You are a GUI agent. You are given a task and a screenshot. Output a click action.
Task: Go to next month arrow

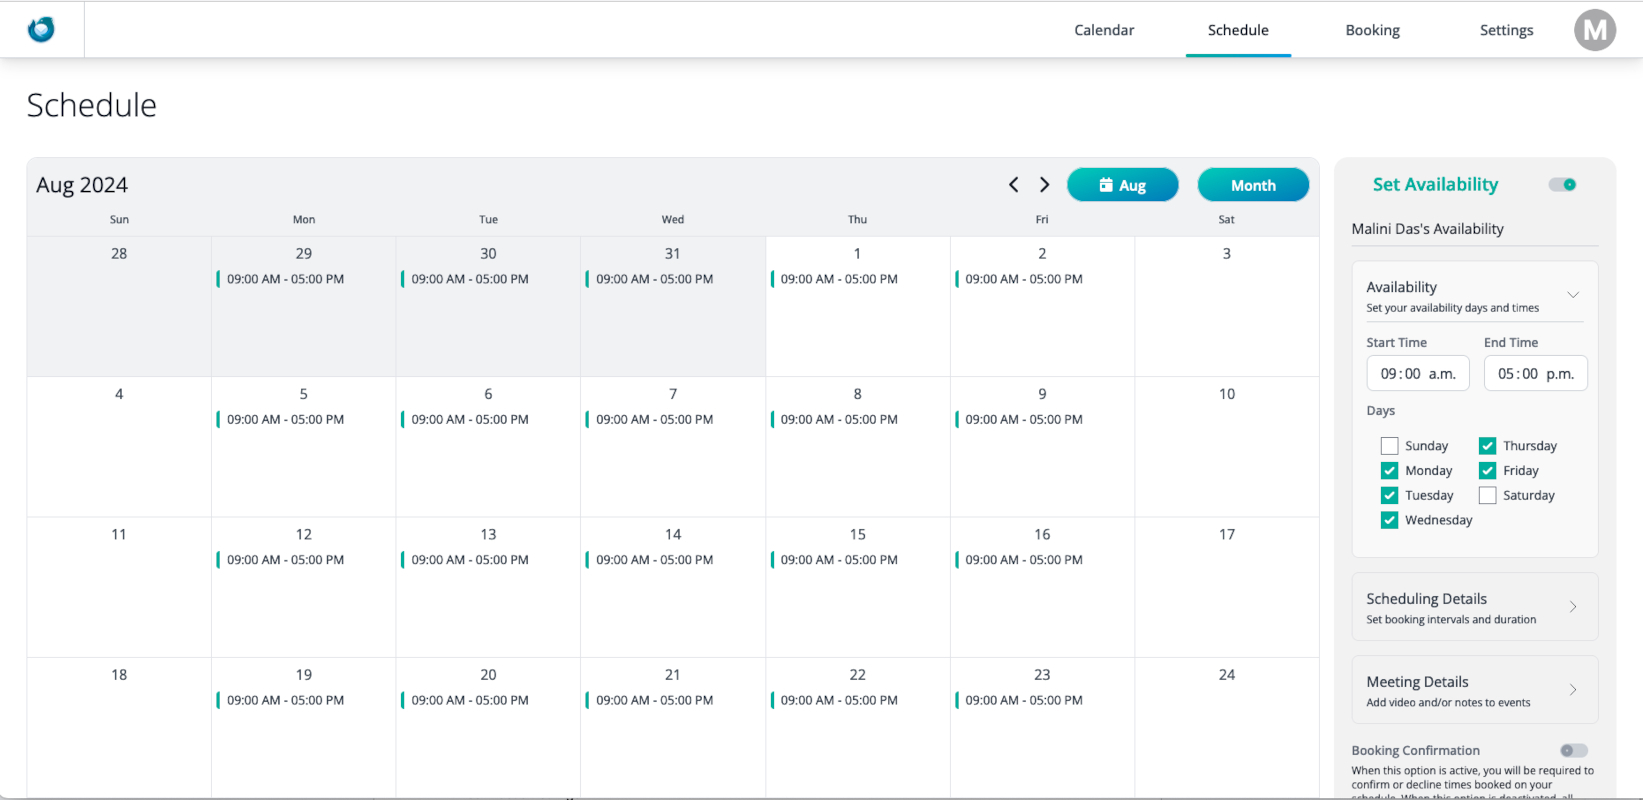click(x=1044, y=185)
